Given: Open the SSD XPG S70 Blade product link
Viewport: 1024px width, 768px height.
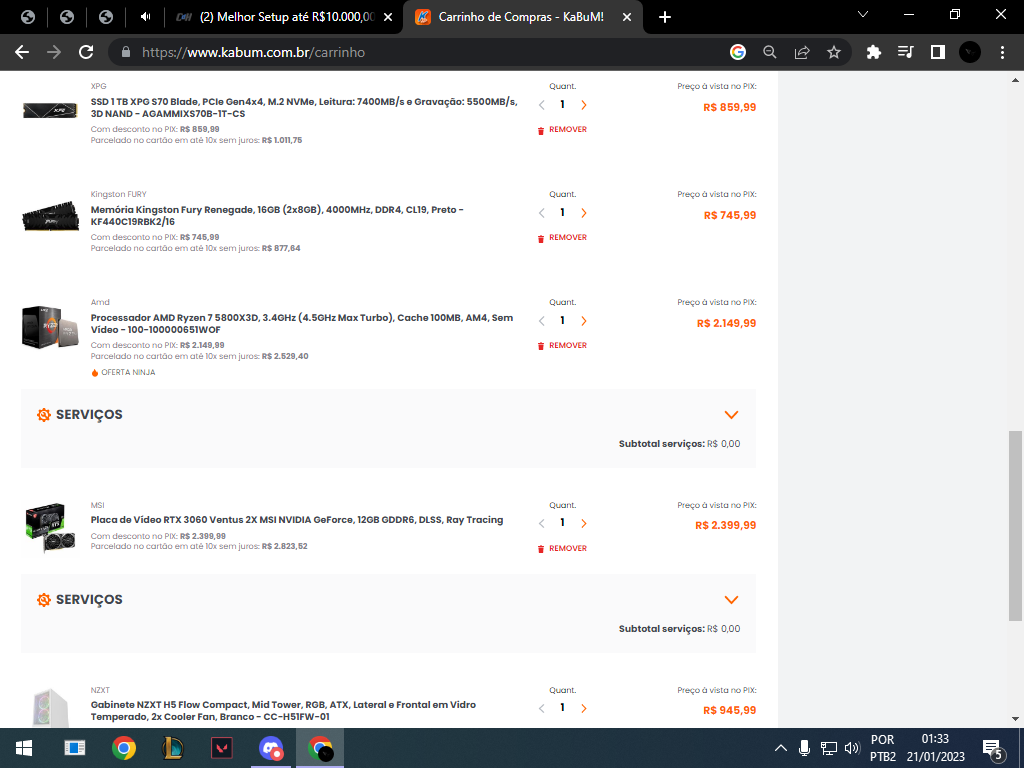Looking at the screenshot, I should pos(304,108).
